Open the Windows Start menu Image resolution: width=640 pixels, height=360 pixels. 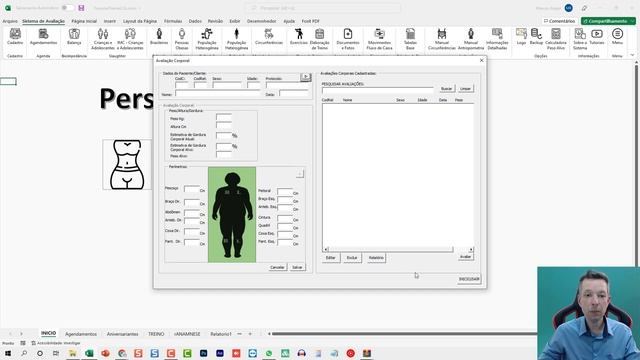[7, 353]
